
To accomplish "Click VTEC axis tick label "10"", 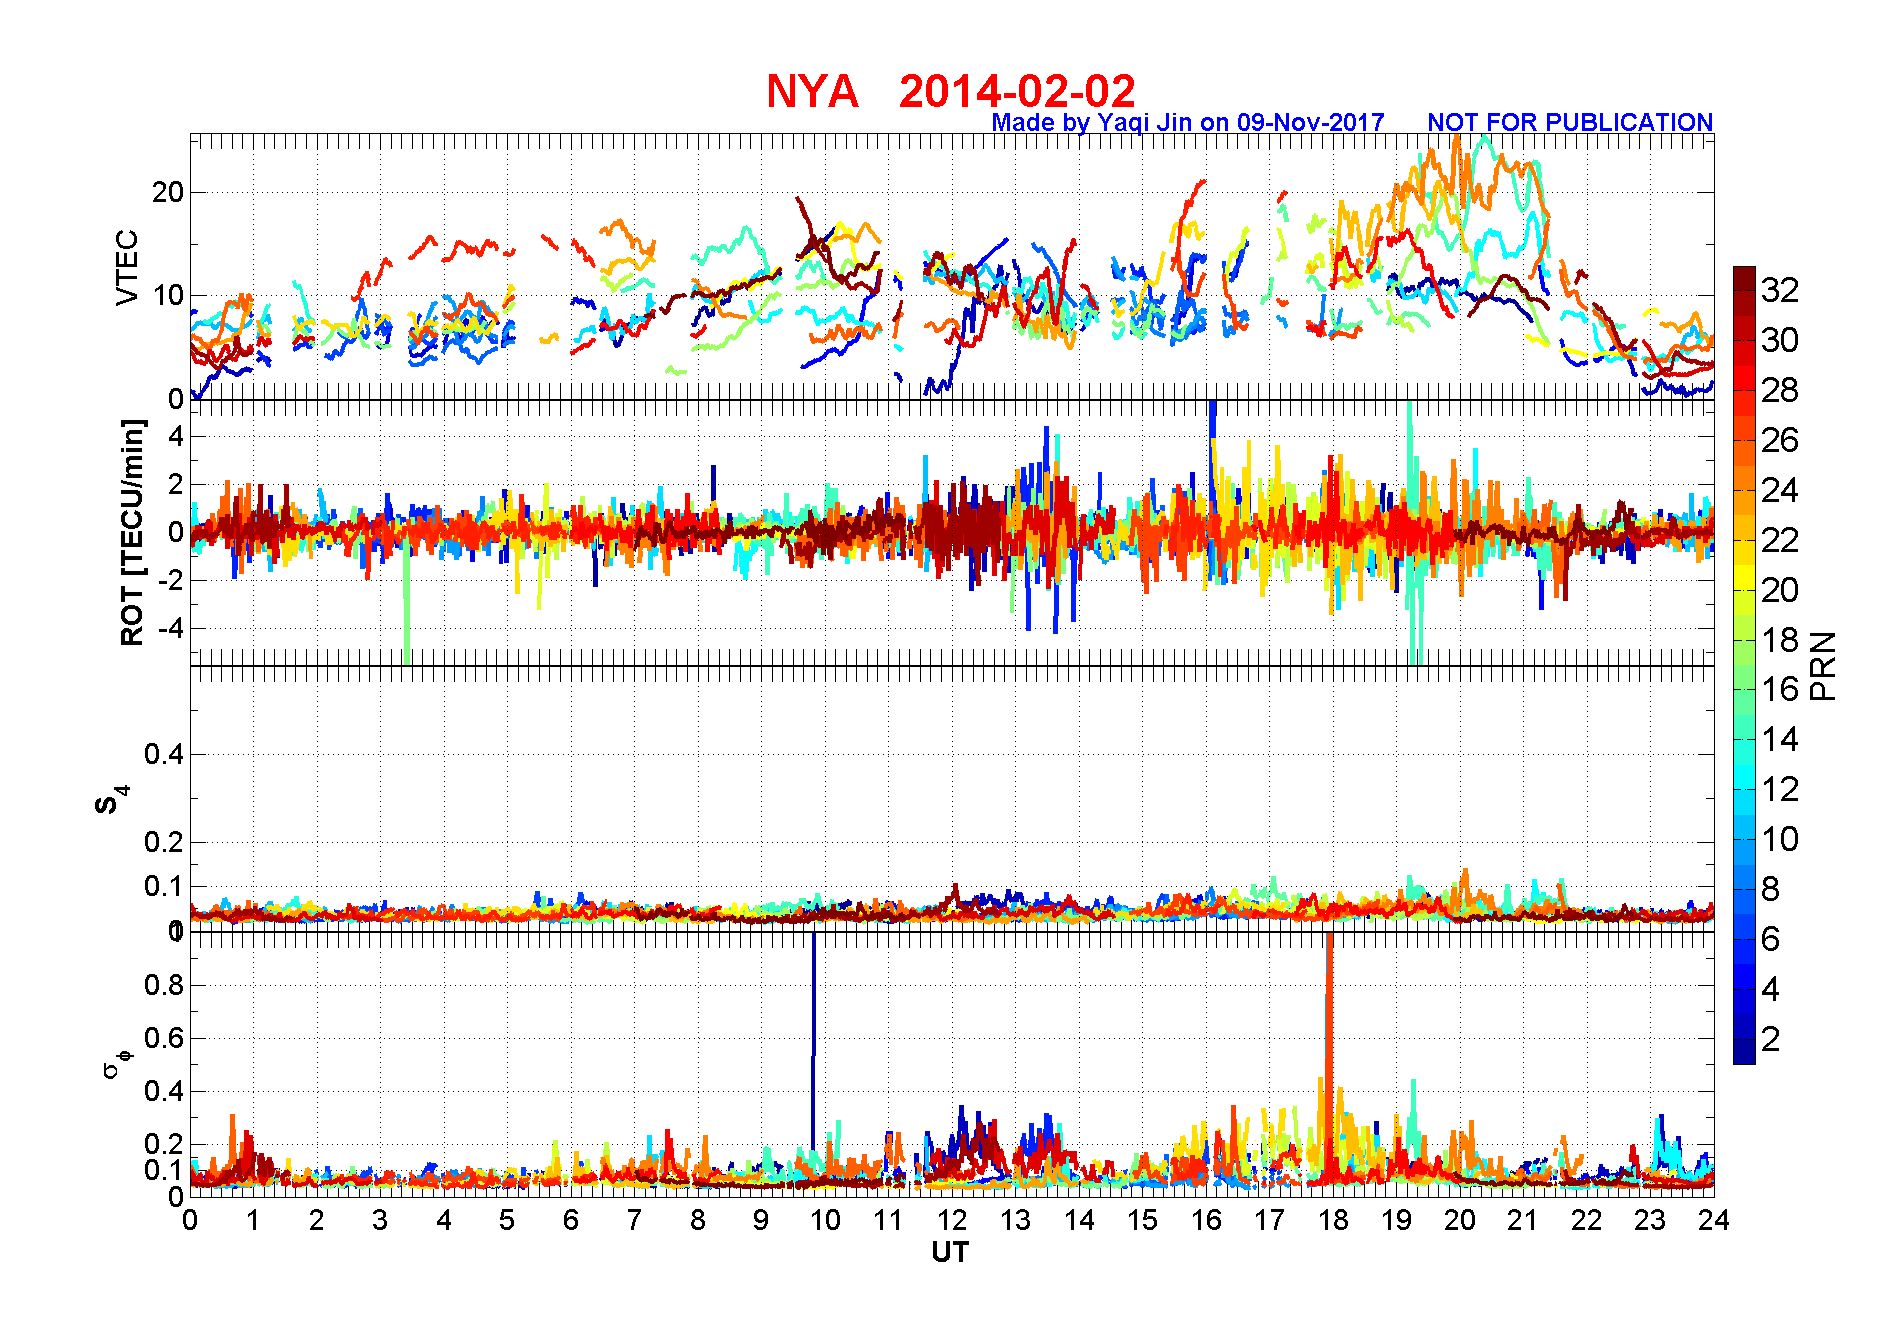I will pos(168,295).
